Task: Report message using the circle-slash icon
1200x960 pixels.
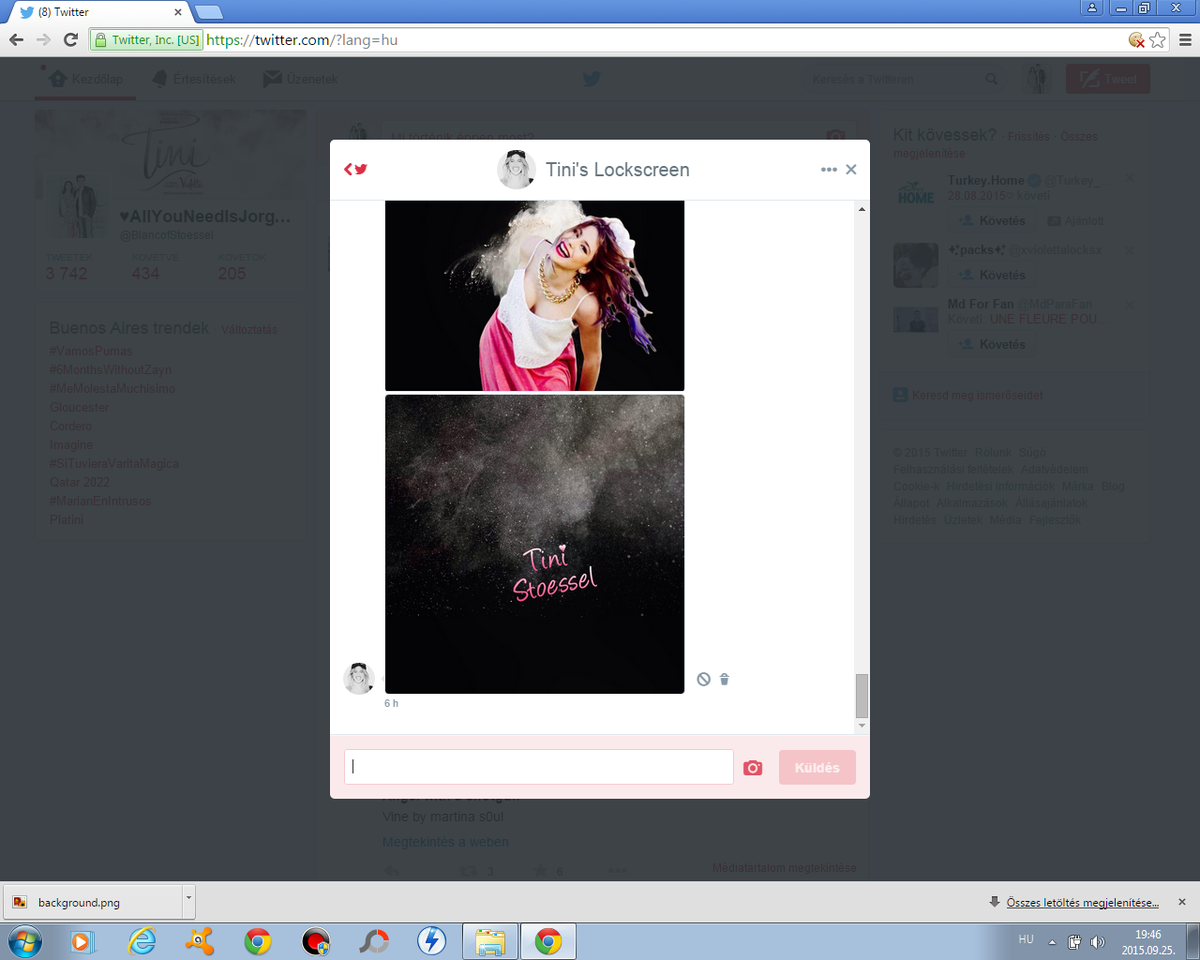Action: [x=703, y=679]
